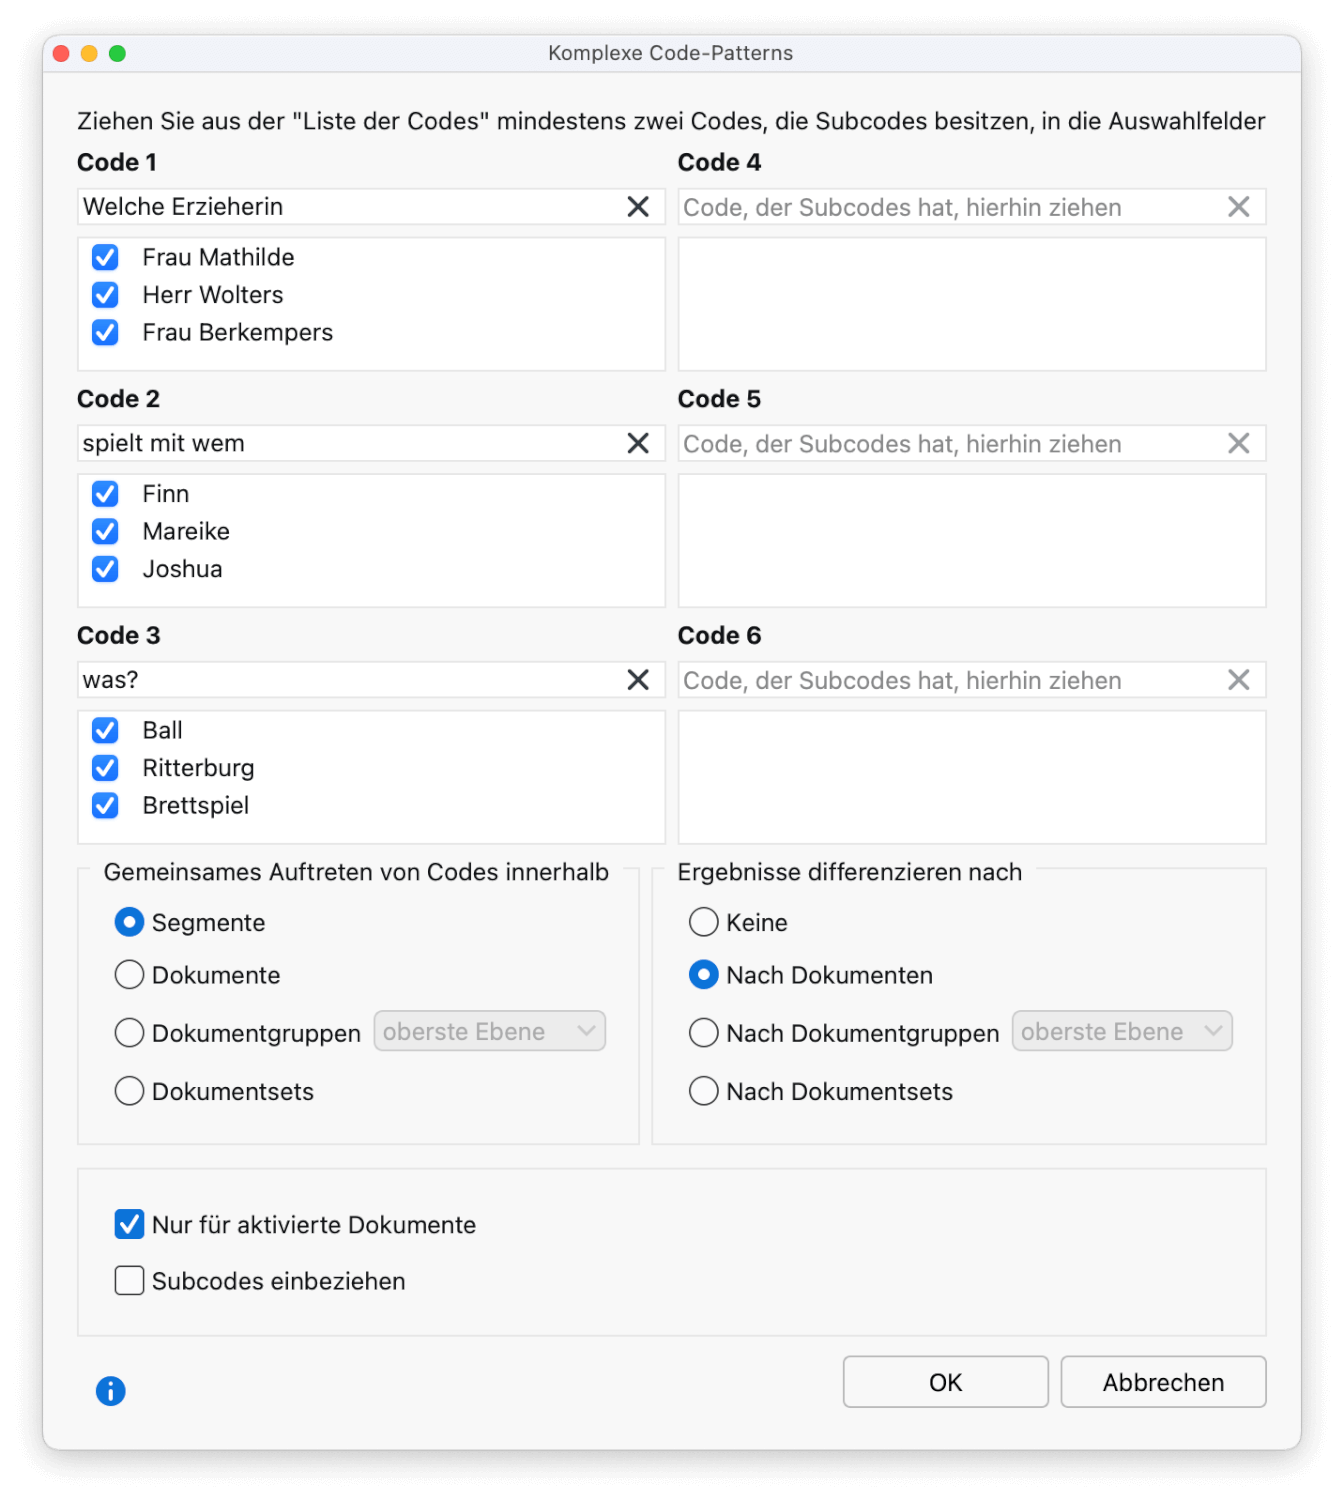The height and width of the screenshot is (1500, 1344).
Task: Click the Abbrechen button
Action: [1163, 1382]
